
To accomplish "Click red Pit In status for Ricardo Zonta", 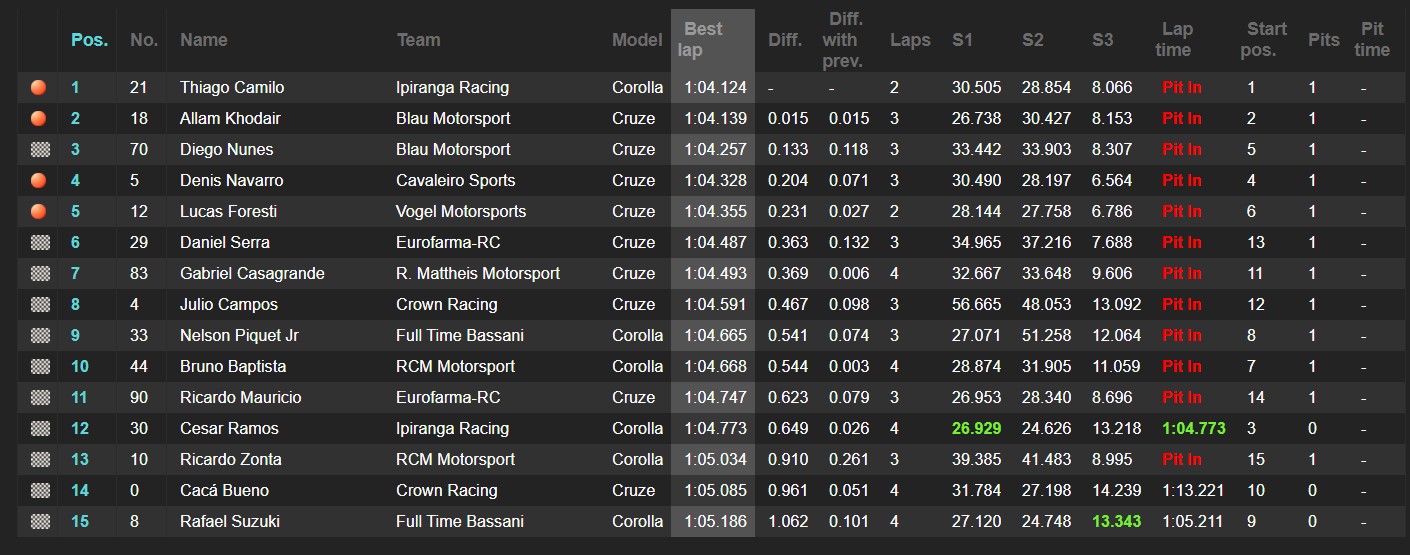I will pyautogui.click(x=1182, y=460).
